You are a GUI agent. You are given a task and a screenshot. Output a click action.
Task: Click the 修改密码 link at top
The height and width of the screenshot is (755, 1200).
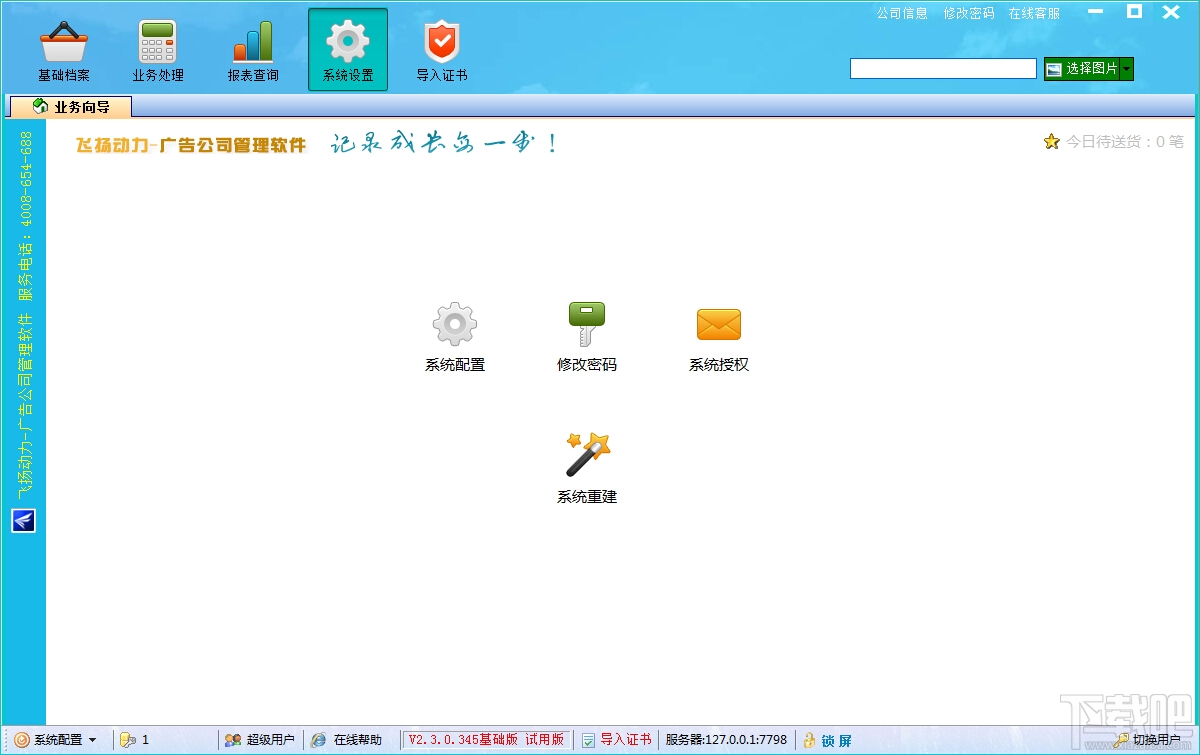(969, 13)
